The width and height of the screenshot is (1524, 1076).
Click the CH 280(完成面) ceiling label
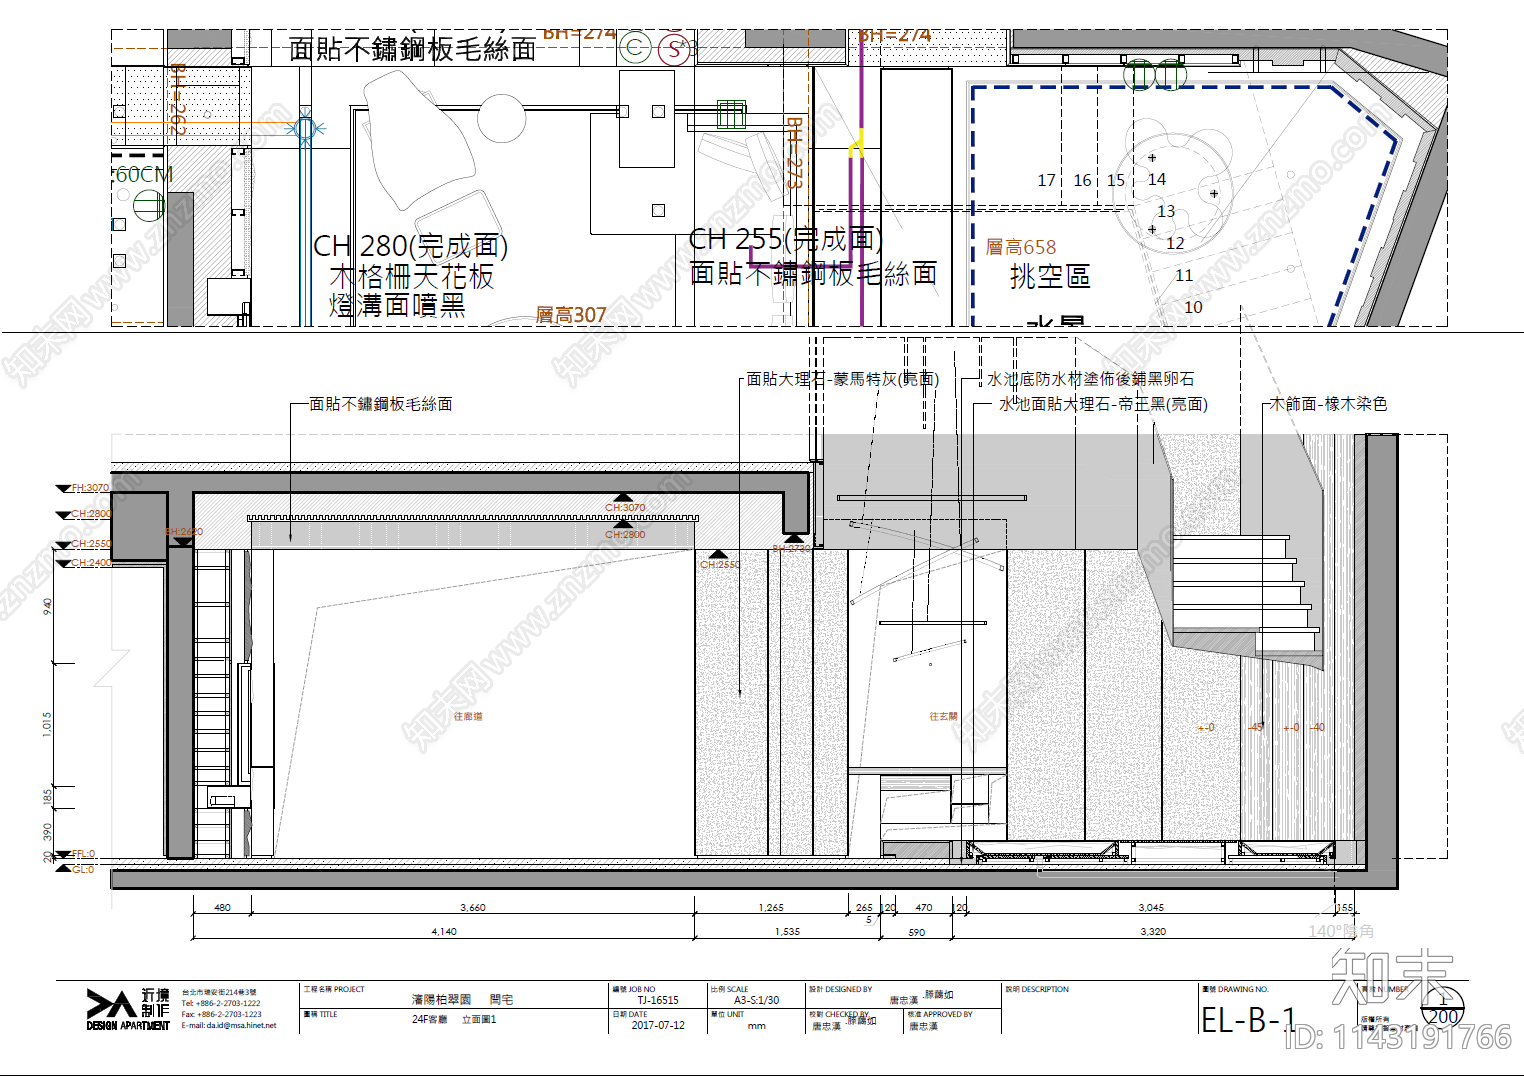point(410,246)
